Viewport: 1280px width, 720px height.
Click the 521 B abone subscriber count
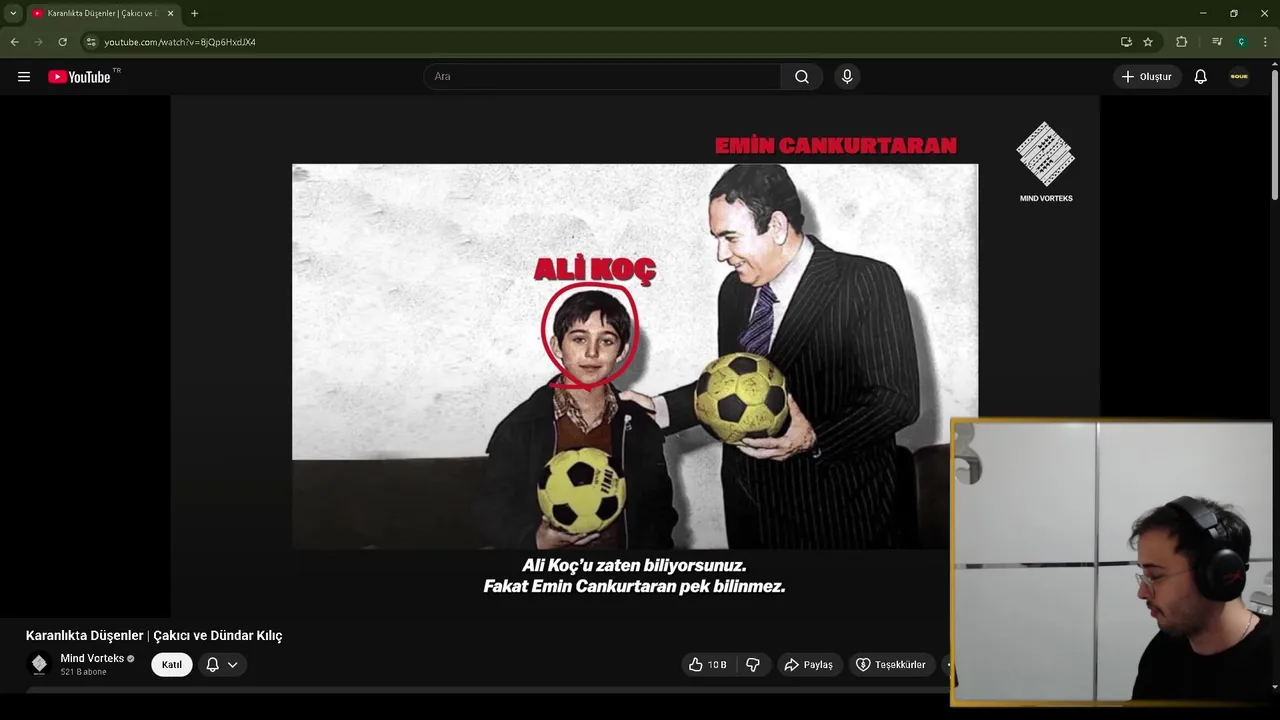coord(83,672)
